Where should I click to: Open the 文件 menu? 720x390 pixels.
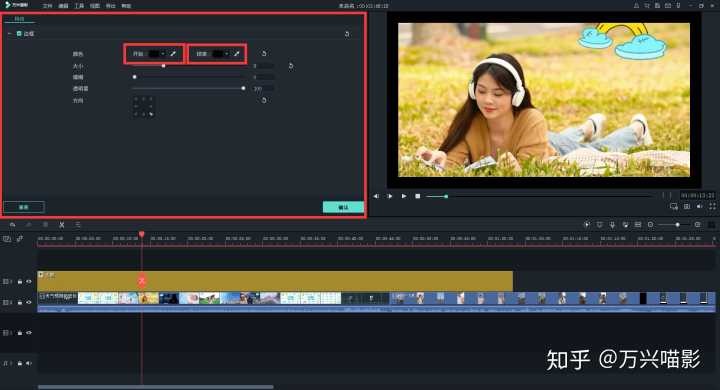47,6
